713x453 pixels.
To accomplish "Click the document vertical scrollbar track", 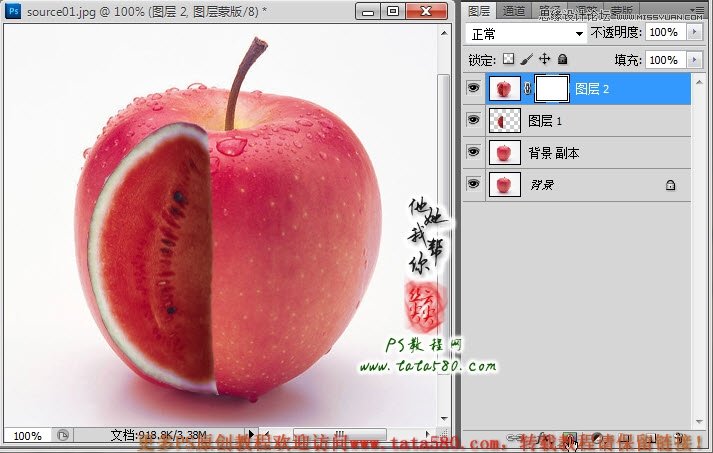I will tap(444, 227).
